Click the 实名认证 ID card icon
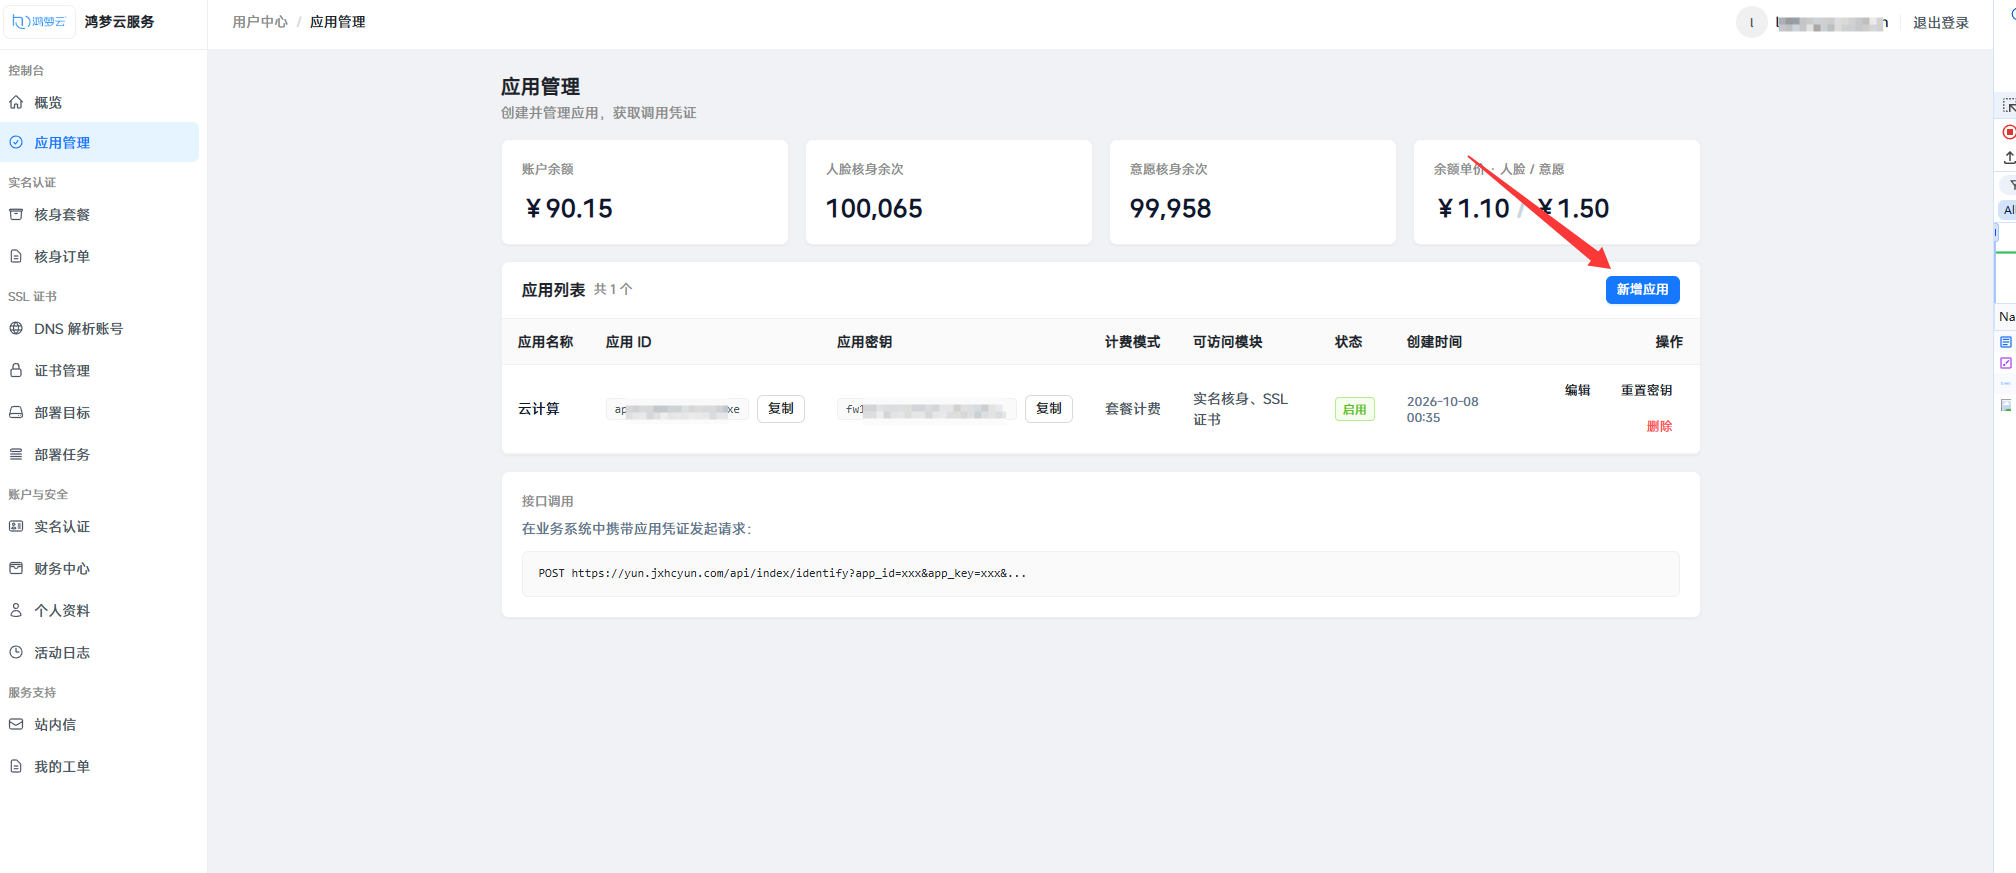The width and height of the screenshot is (2016, 873). tap(16, 526)
